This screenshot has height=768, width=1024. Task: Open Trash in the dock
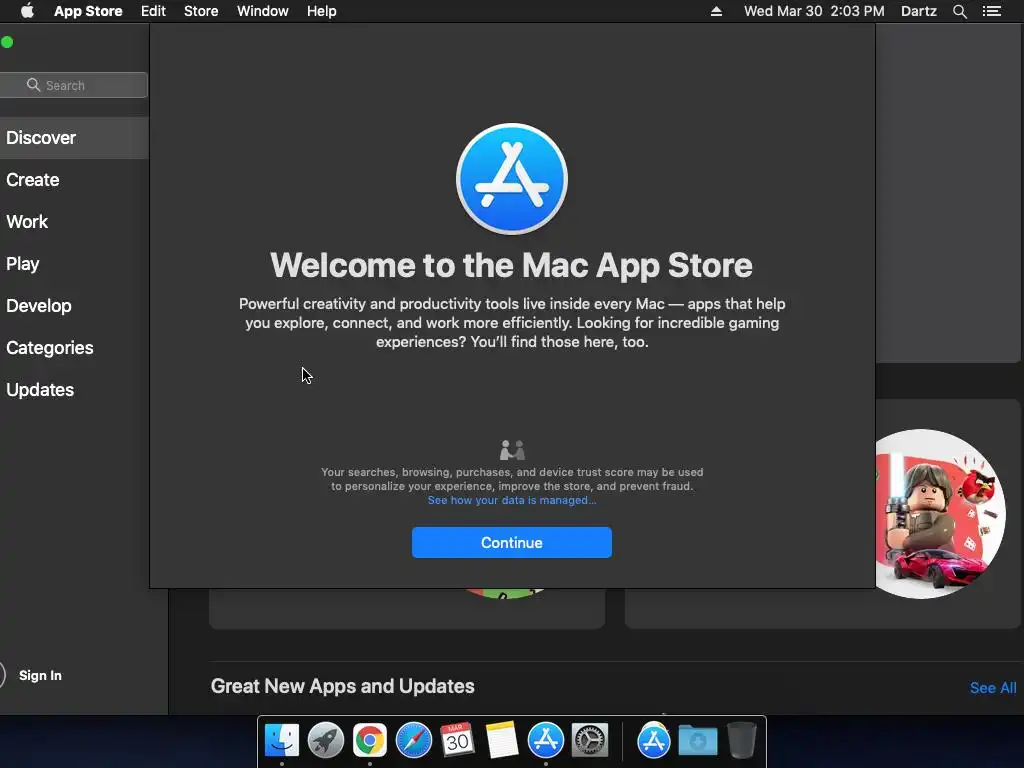coord(741,741)
